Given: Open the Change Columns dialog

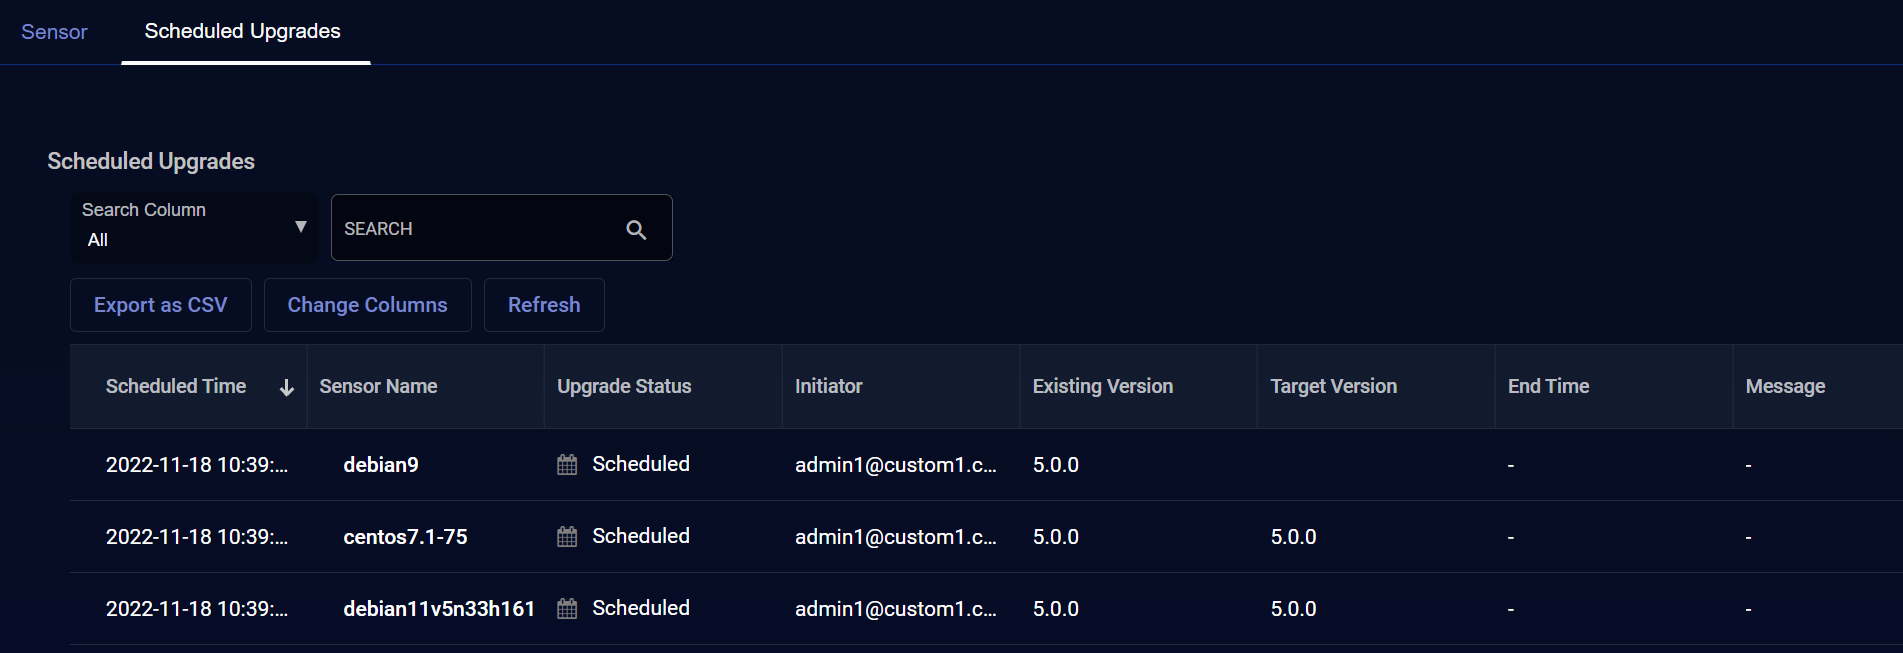Looking at the screenshot, I should click(367, 305).
